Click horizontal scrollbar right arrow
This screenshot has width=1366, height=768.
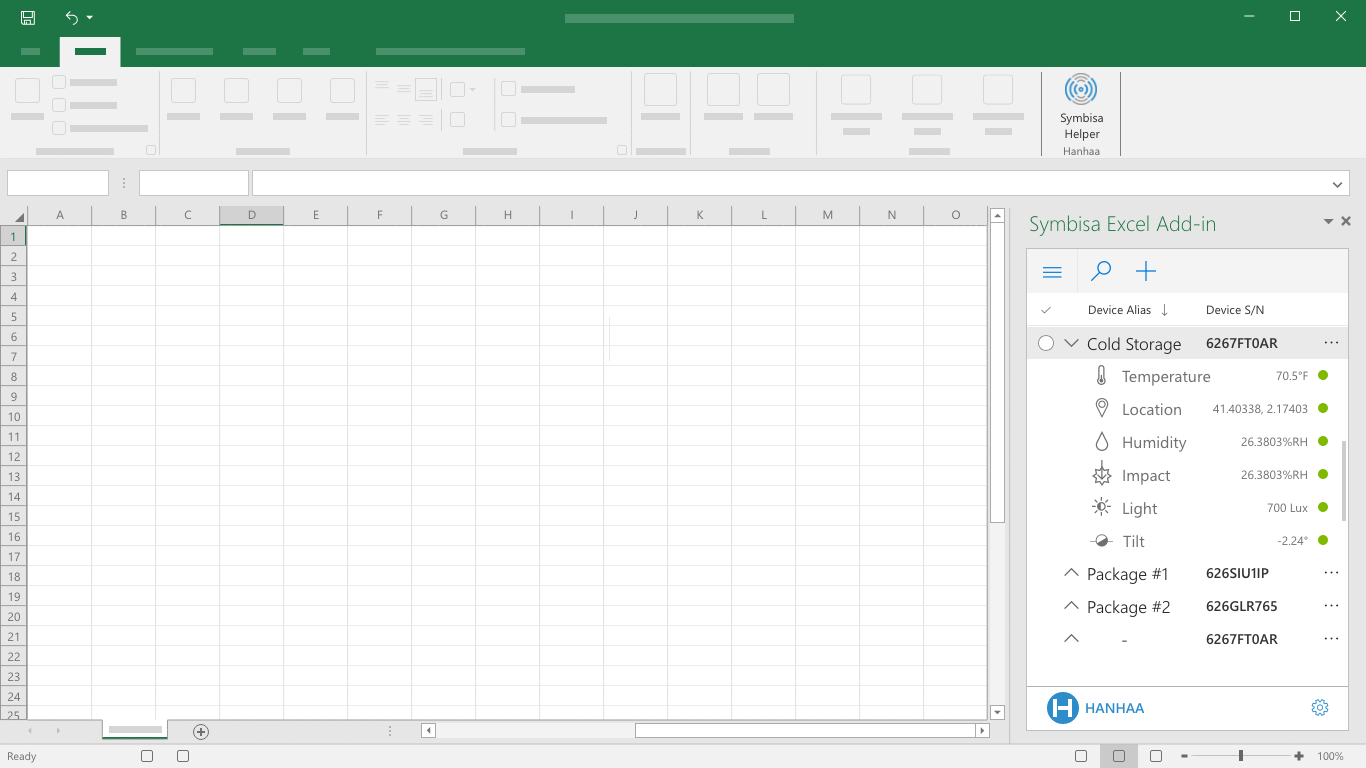pos(982,731)
